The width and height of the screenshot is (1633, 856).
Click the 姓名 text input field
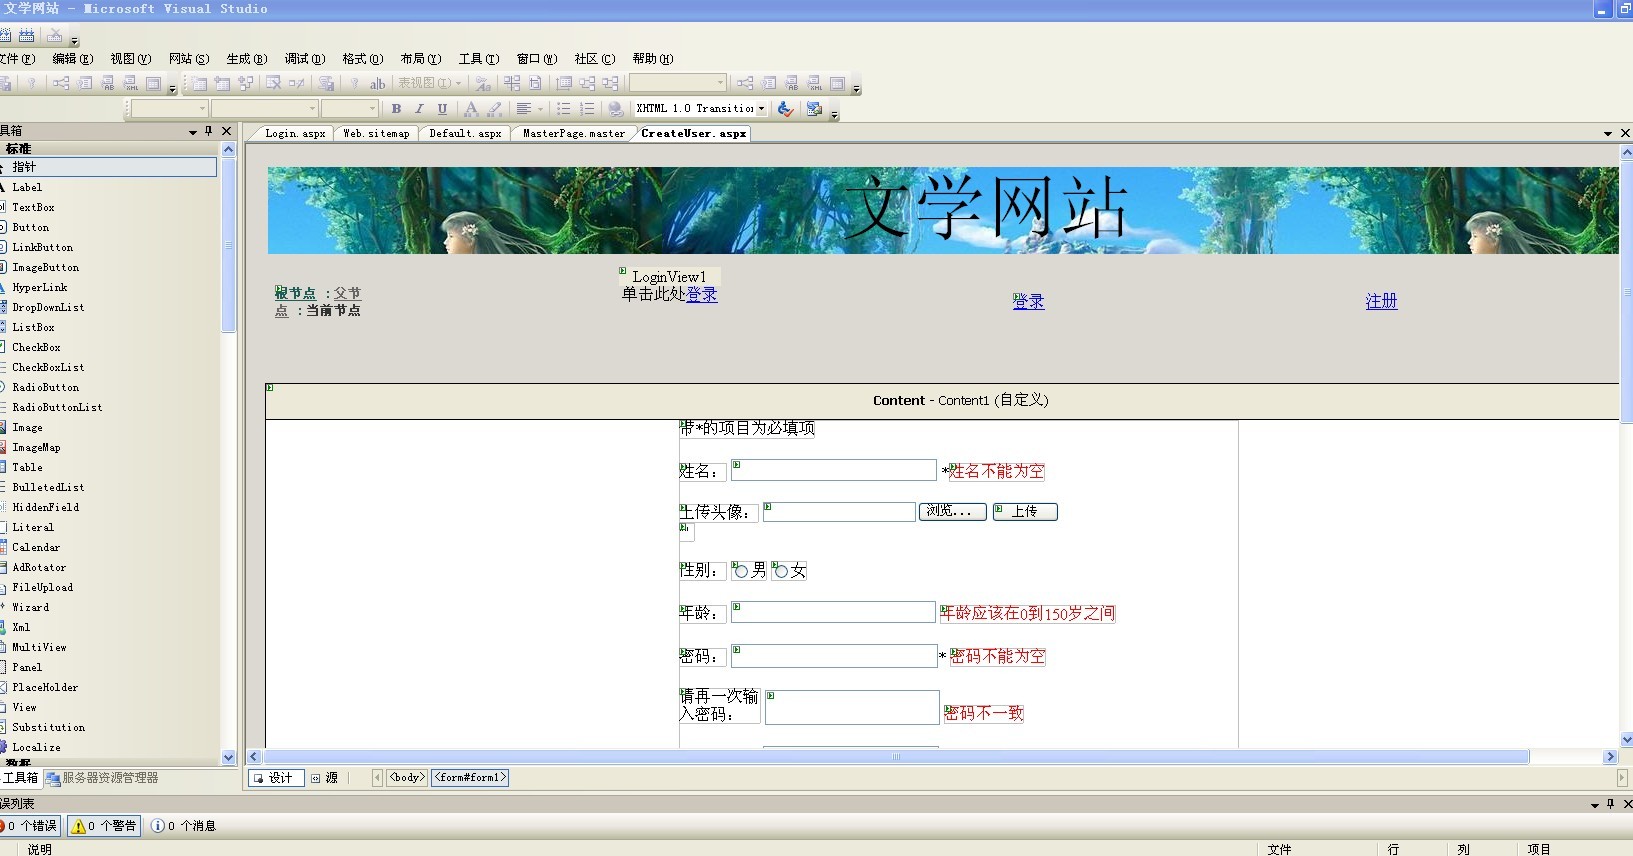tap(834, 470)
